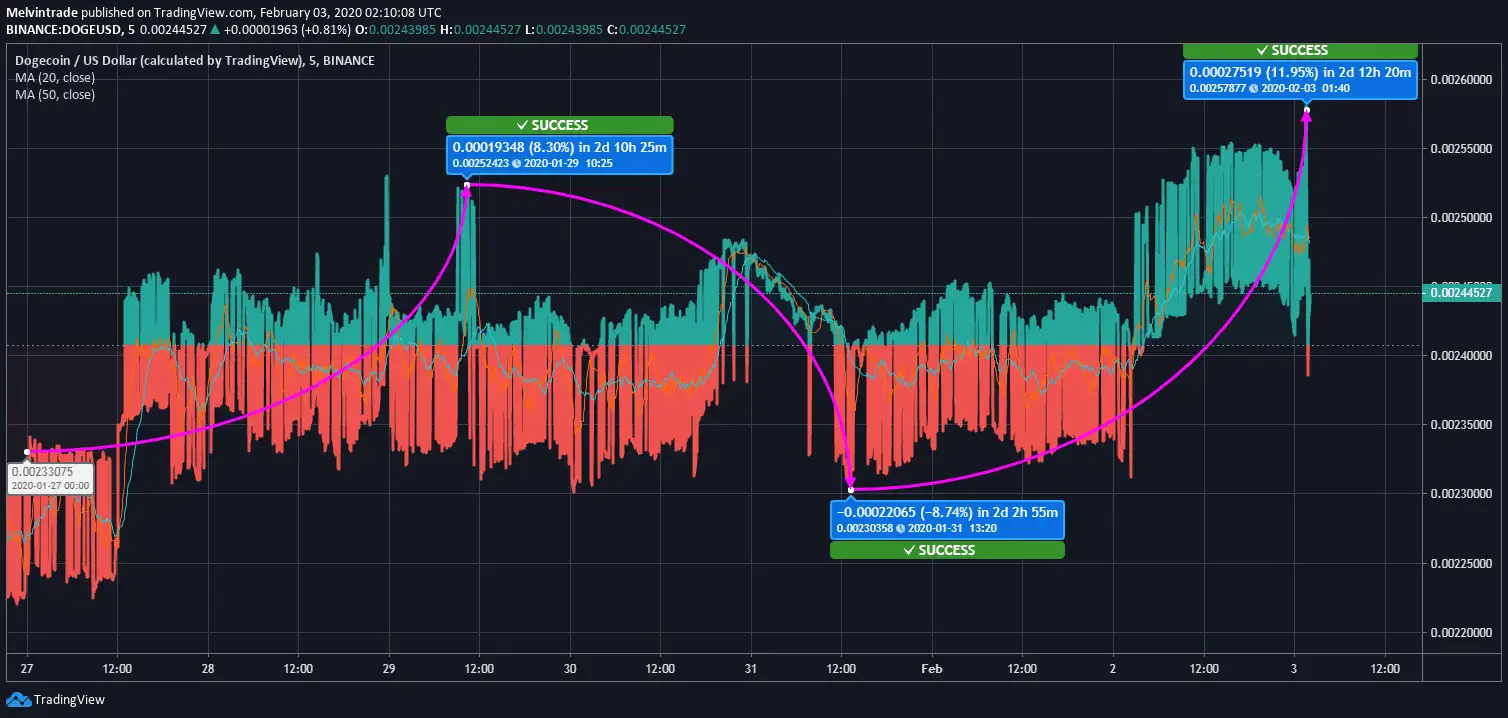Click the magenta arrowhead at the 0.00257877 peak
The height and width of the screenshot is (718, 1508).
(1306, 113)
